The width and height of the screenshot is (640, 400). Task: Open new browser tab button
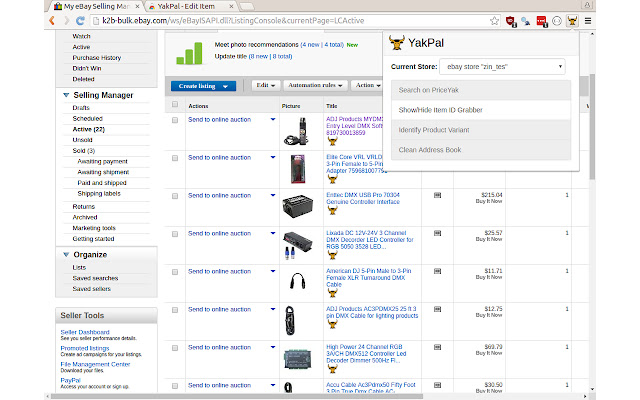point(247,6)
